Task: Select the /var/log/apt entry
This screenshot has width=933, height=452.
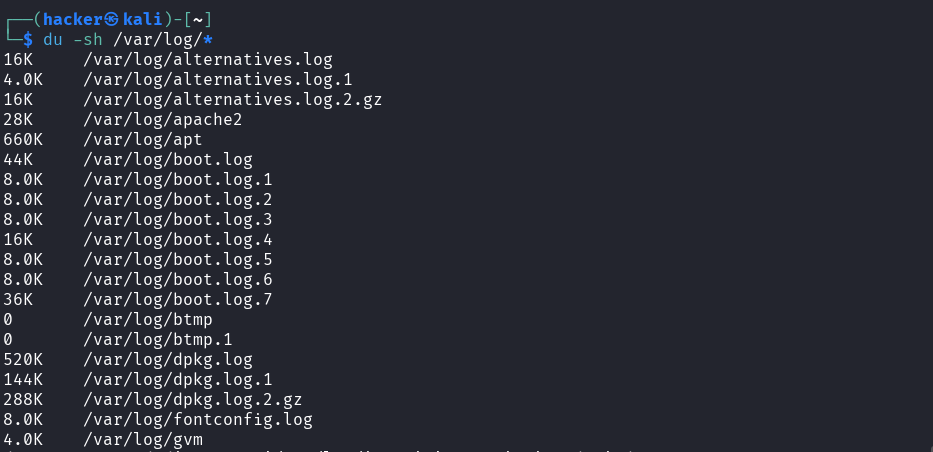Action: pyautogui.click(x=143, y=140)
